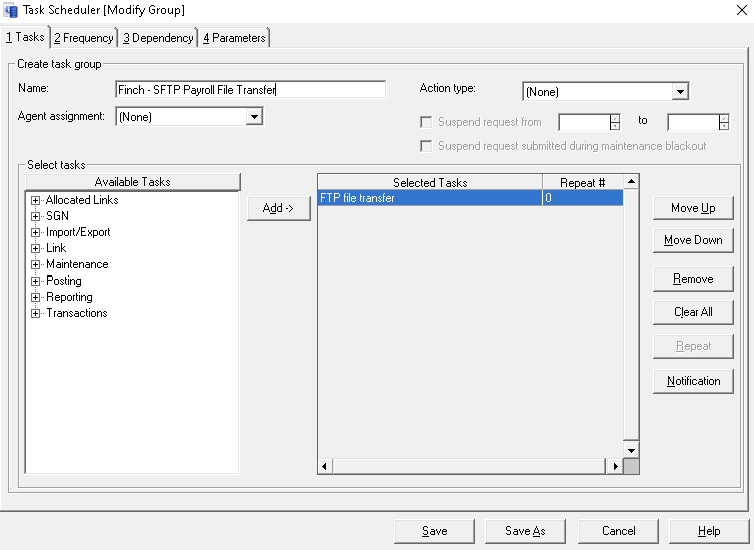754x550 pixels.
Task: Open the 3 Dependency tab
Action: click(158, 38)
